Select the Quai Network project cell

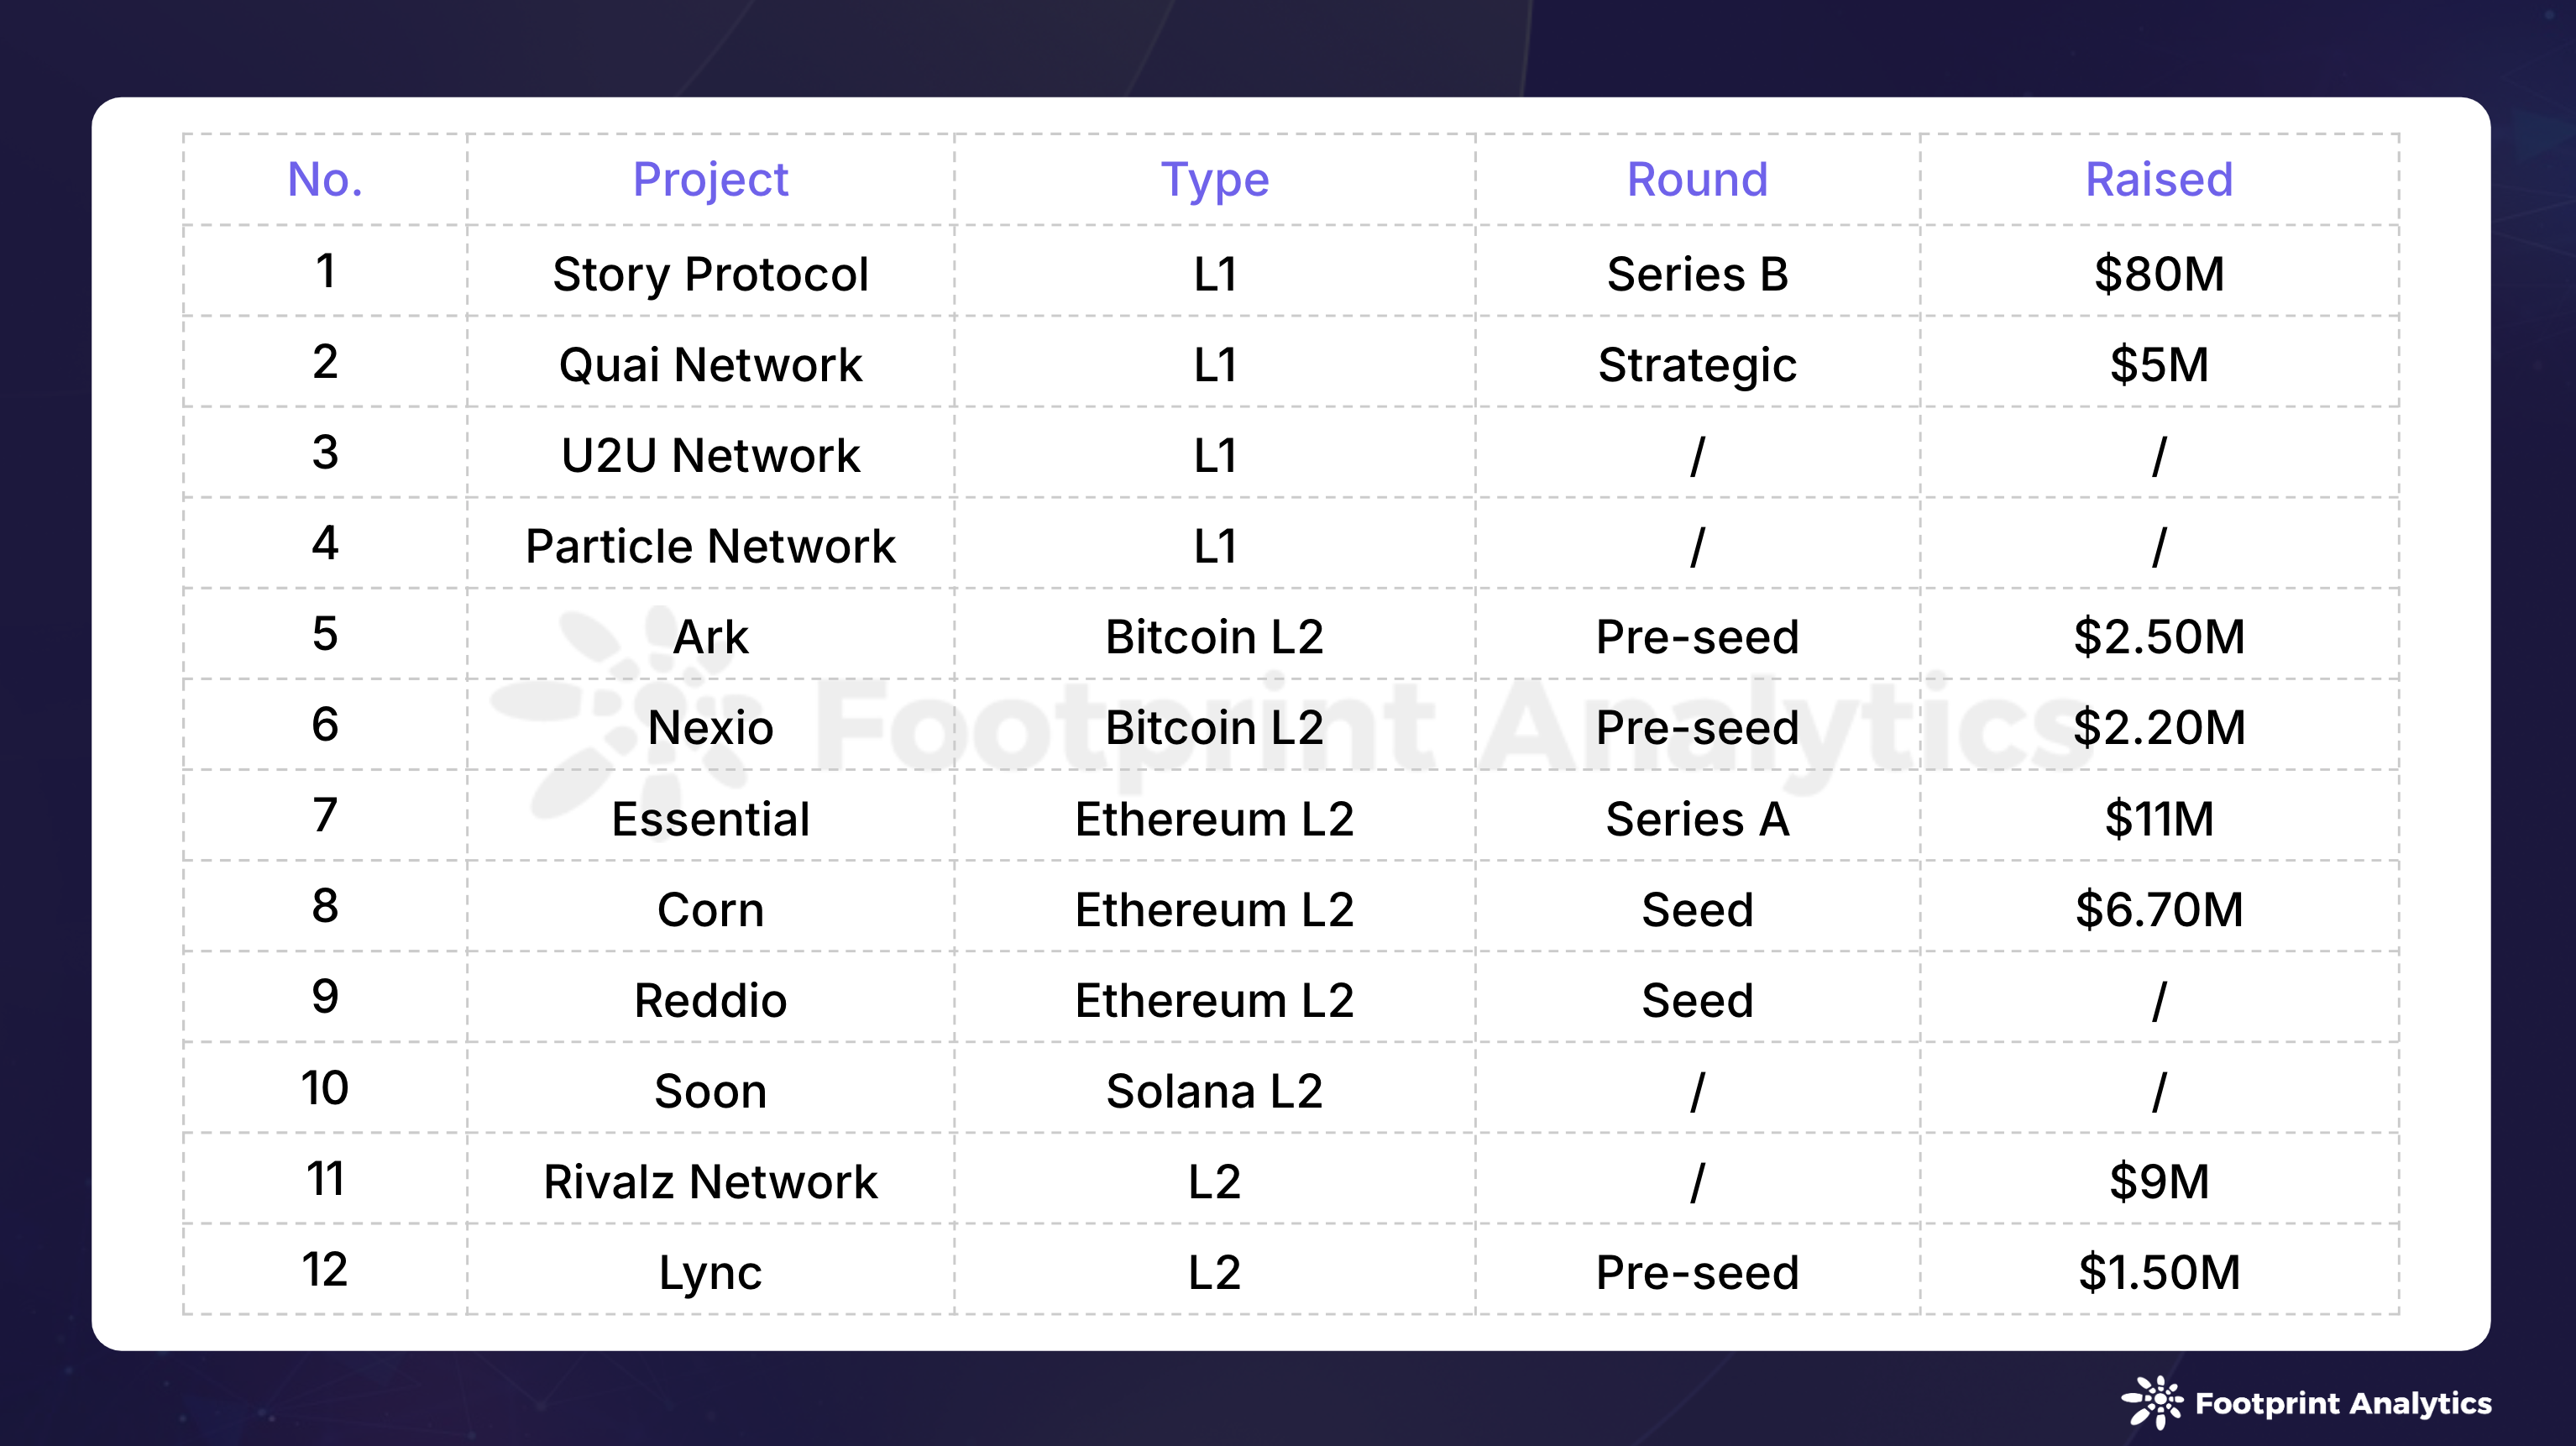710,365
